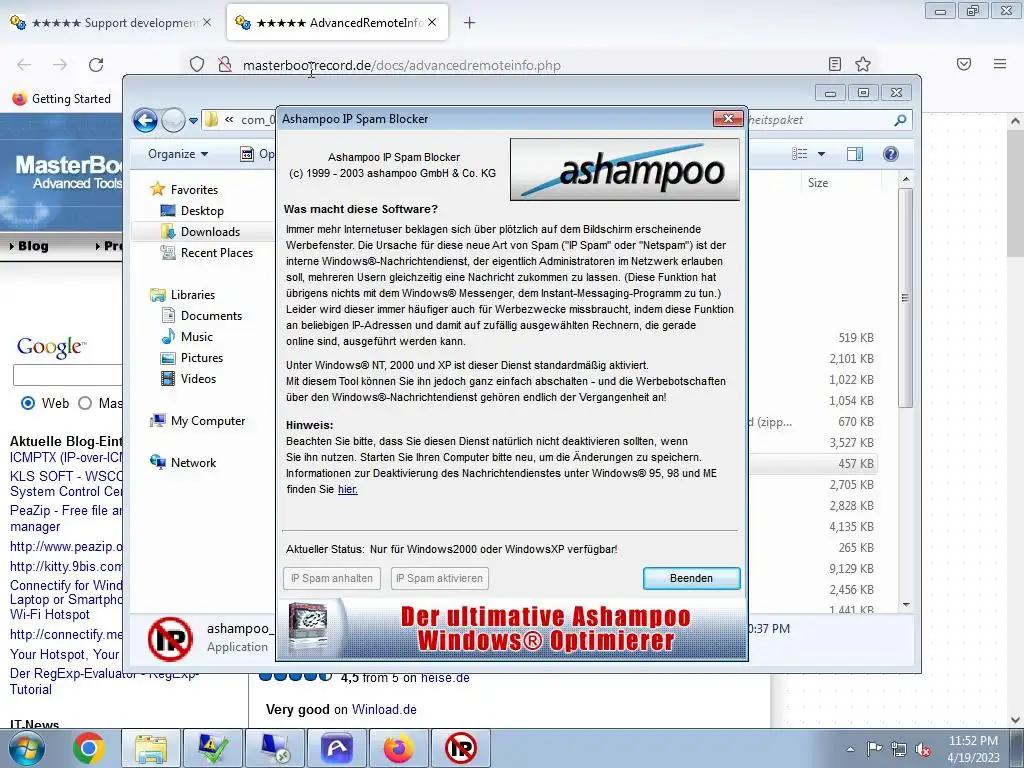Click the Explorer back navigation arrow
Image resolution: width=1024 pixels, height=768 pixels.
click(145, 120)
